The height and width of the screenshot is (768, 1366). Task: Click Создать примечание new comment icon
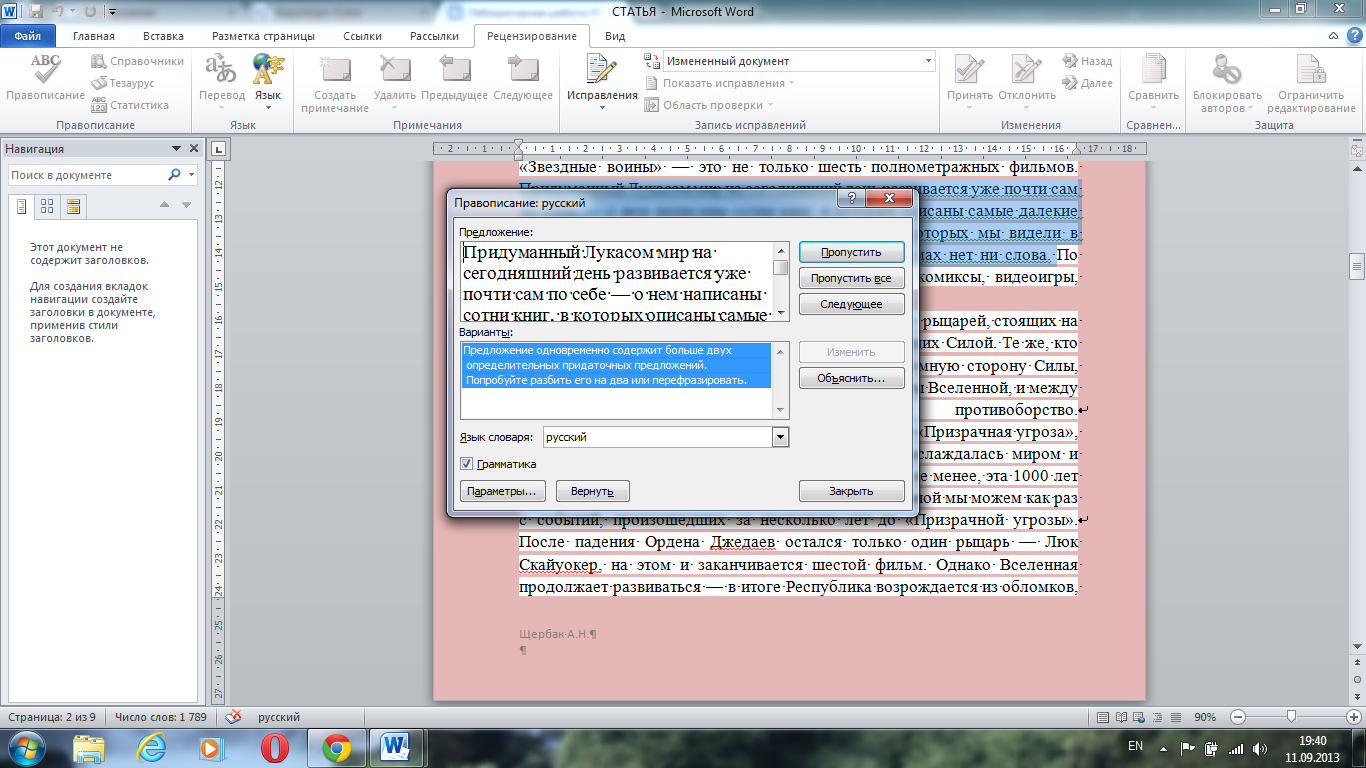click(x=335, y=82)
